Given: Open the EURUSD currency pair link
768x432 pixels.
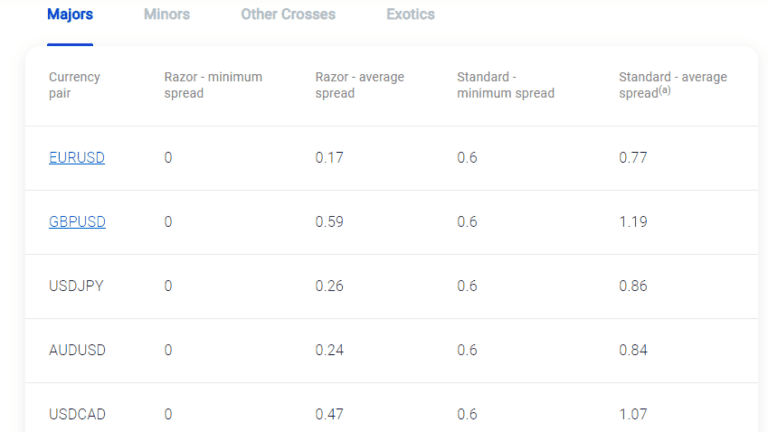Looking at the screenshot, I should [x=77, y=158].
